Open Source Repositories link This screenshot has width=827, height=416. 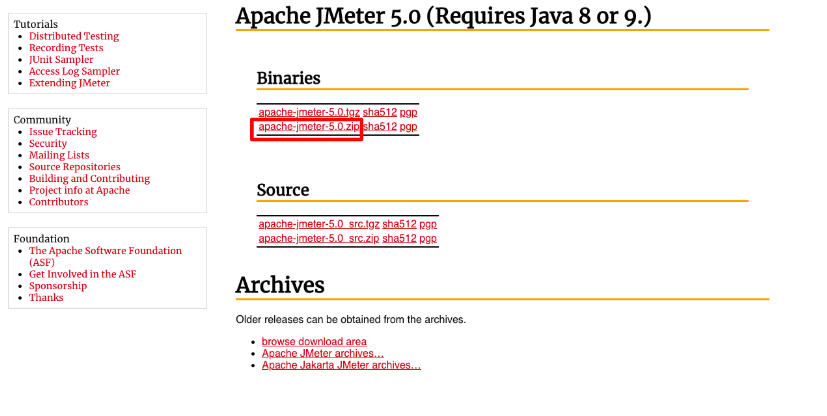[74, 167]
